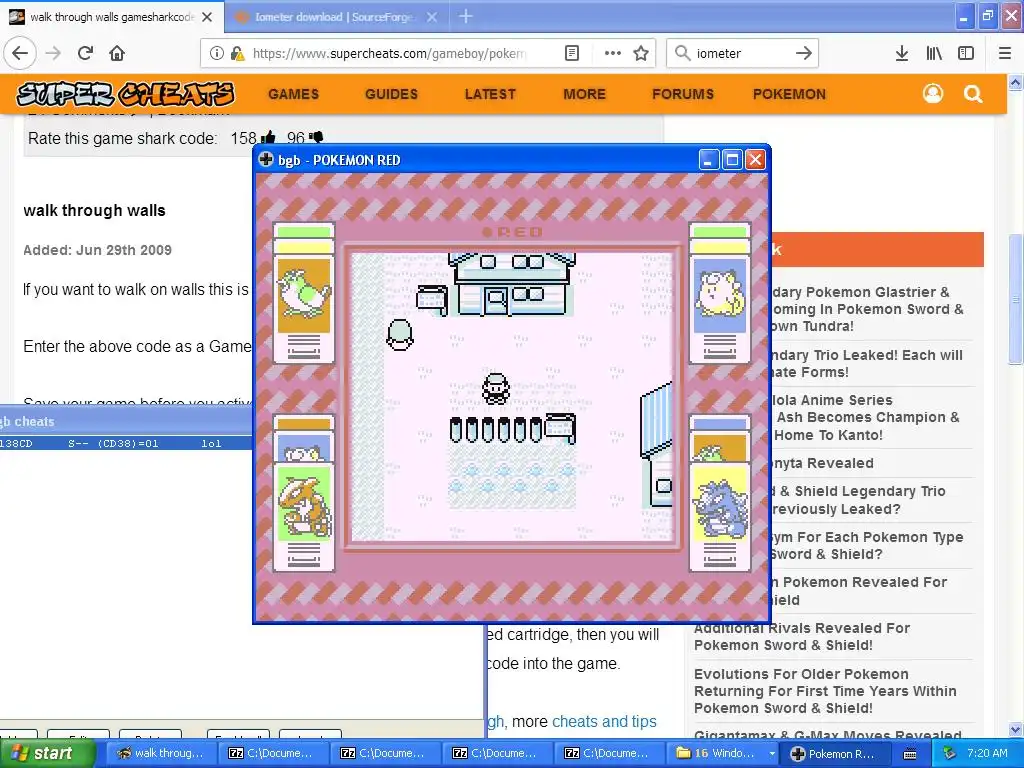
Task: Switch to Pokemon Red taskbar button
Action: [x=834, y=753]
